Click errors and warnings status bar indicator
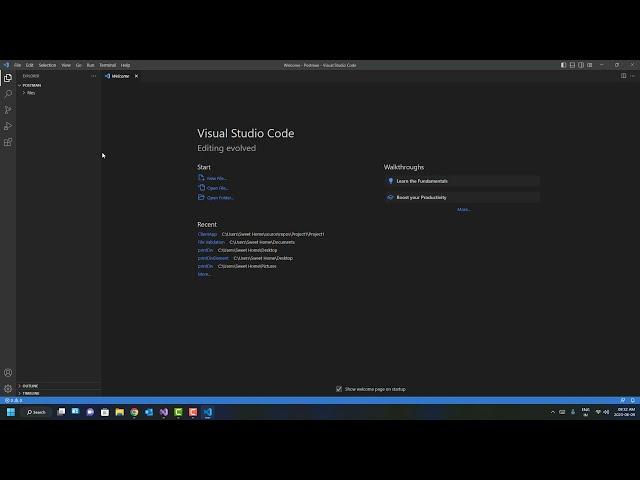This screenshot has height=480, width=640. click(x=13, y=400)
